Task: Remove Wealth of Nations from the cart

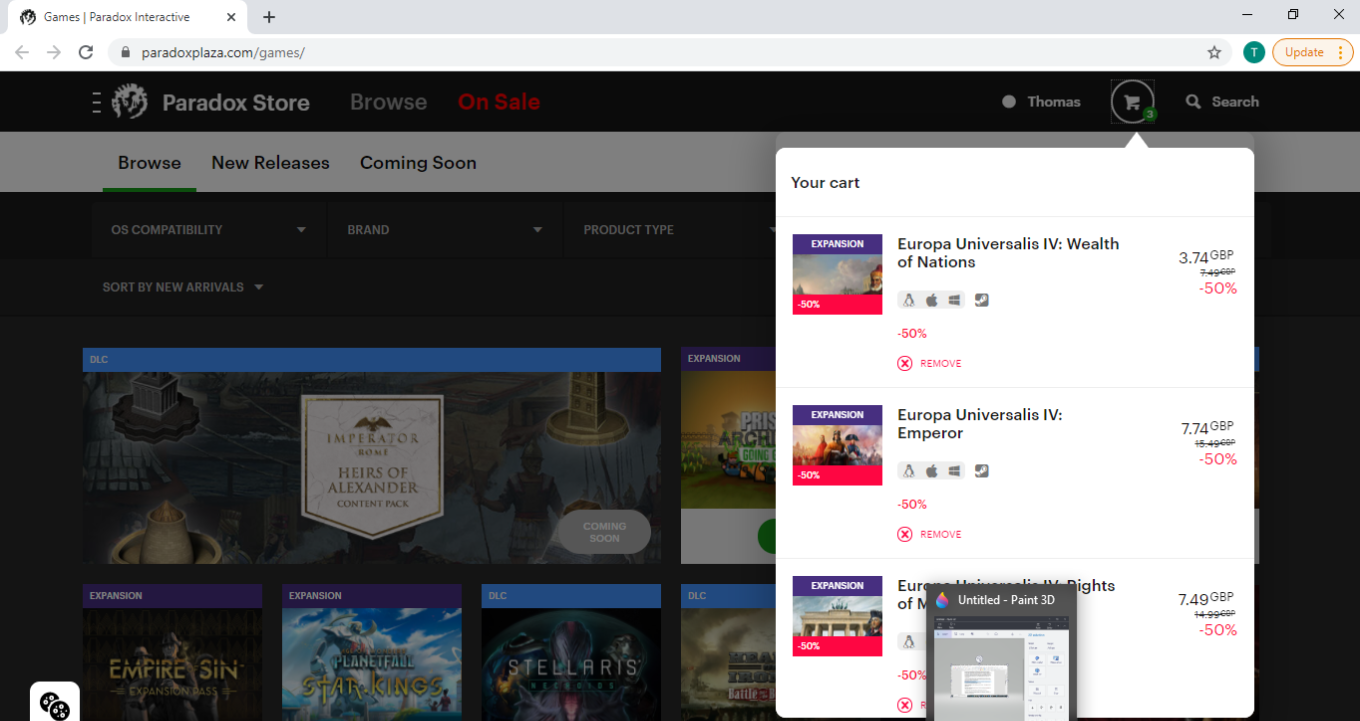Action: click(930, 363)
